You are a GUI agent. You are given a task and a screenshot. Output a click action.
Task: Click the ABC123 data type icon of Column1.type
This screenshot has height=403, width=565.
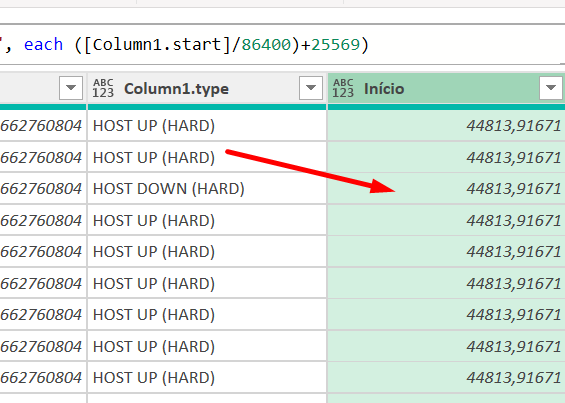click(x=103, y=88)
